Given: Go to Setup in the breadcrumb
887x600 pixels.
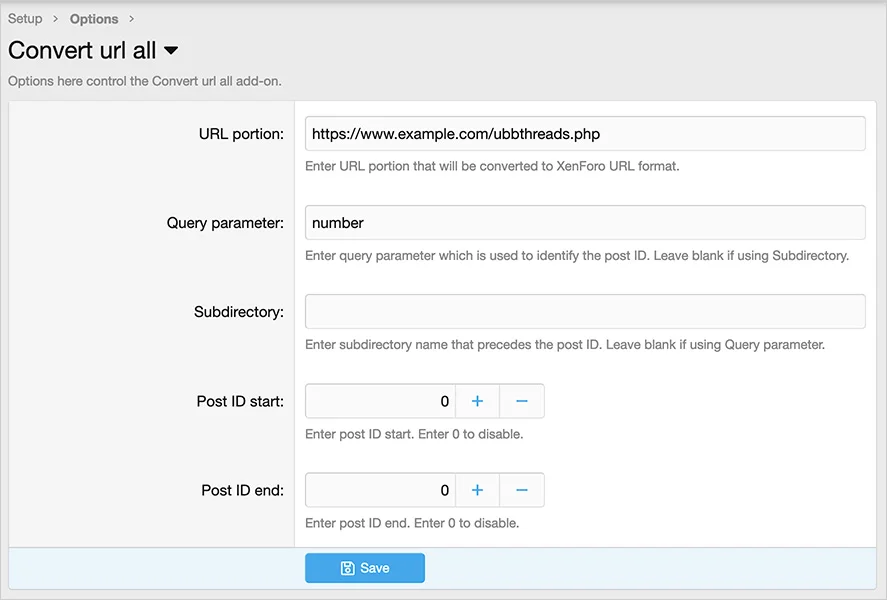Looking at the screenshot, I should tap(25, 19).
